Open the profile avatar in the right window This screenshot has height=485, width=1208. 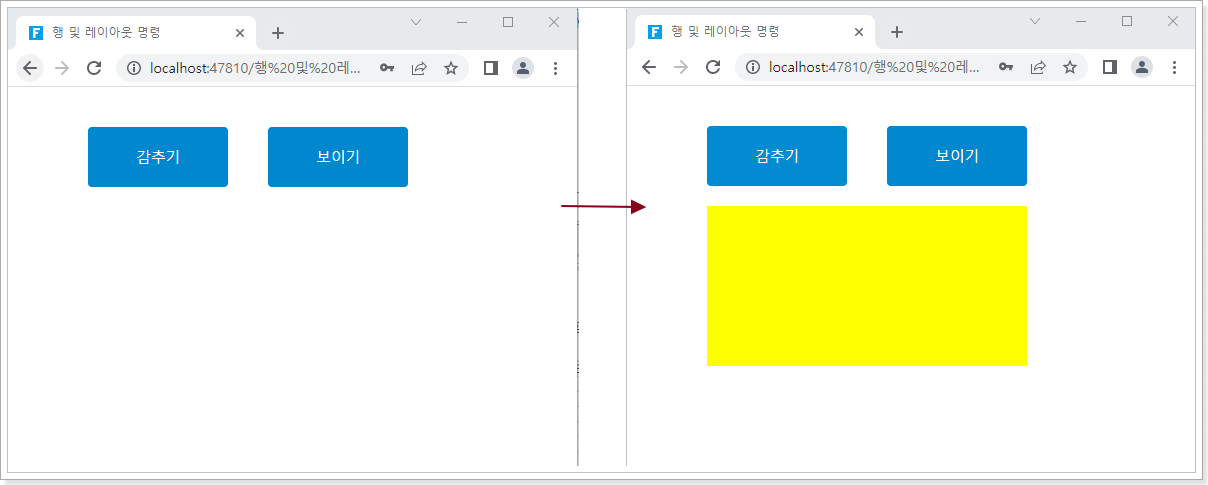(1142, 67)
